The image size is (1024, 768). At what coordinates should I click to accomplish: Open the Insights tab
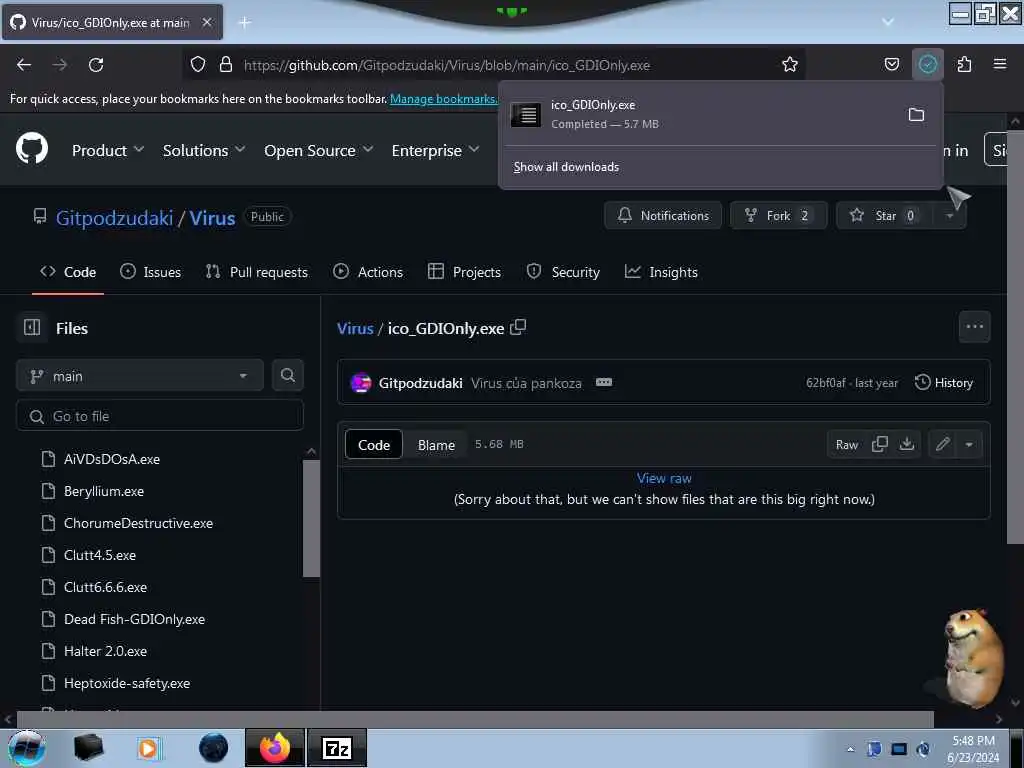662,272
